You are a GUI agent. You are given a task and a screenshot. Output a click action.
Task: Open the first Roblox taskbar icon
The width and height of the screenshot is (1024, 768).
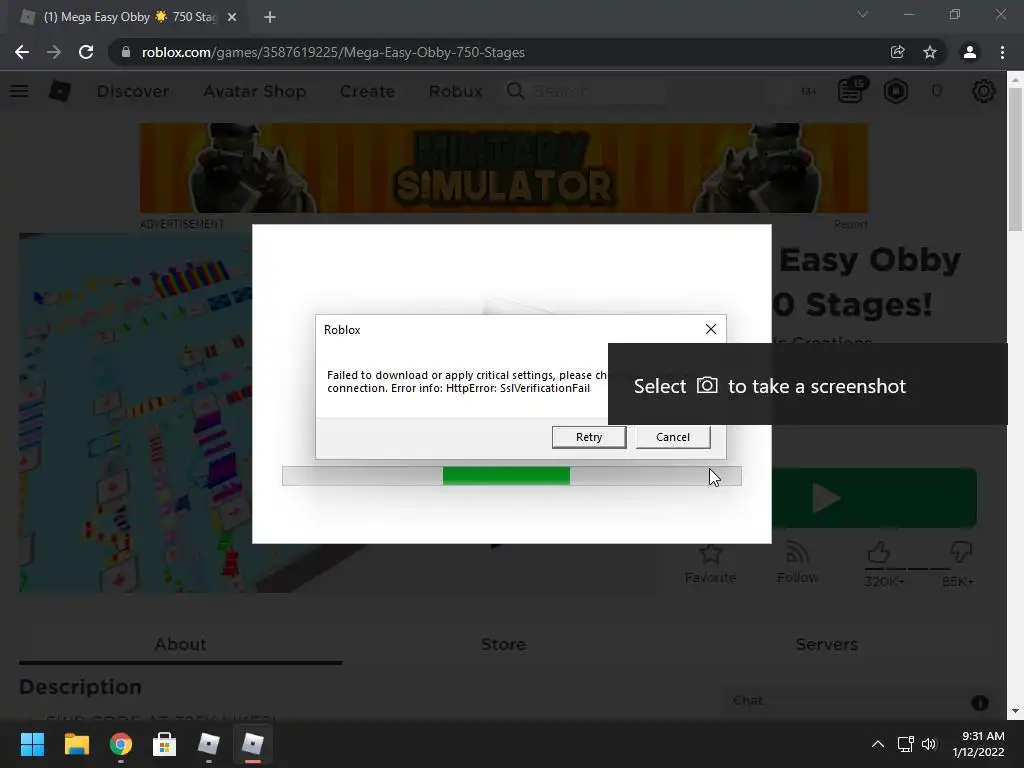pos(208,744)
